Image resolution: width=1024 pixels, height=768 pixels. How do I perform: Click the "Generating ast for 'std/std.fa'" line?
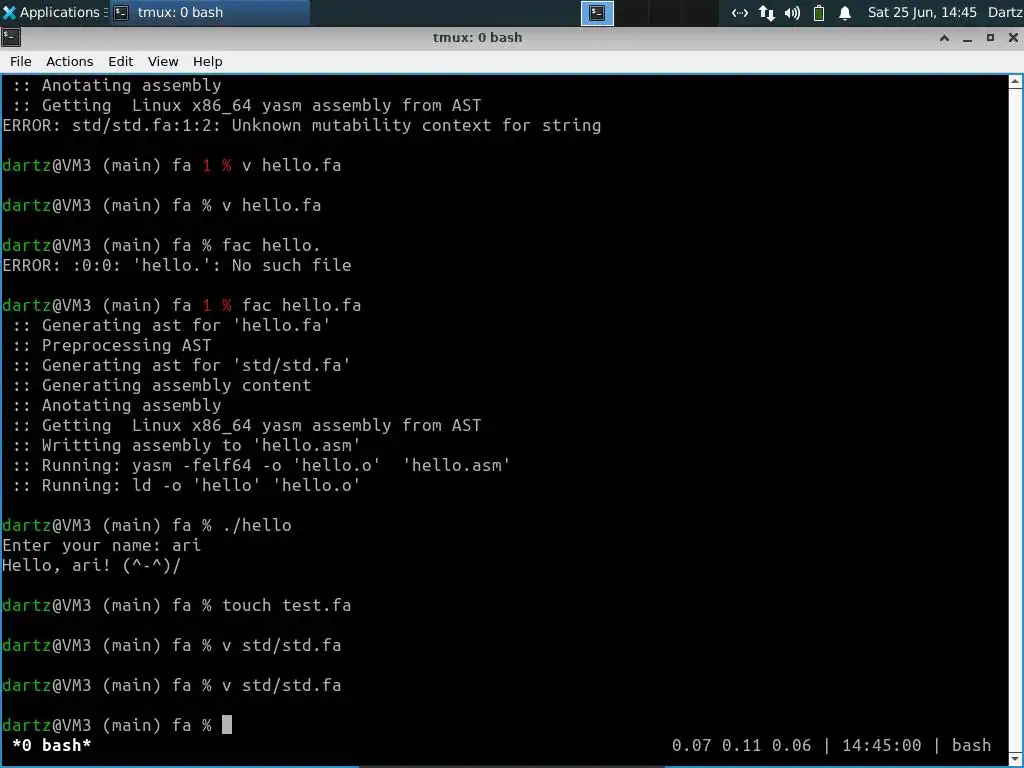pyautogui.click(x=182, y=365)
